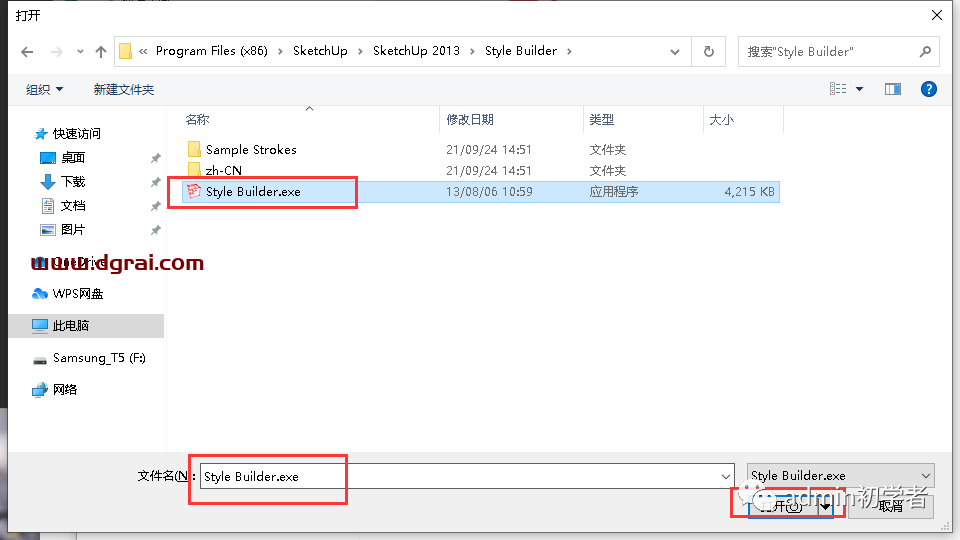Open WPS网盘 in the sidebar

[x=78, y=294]
